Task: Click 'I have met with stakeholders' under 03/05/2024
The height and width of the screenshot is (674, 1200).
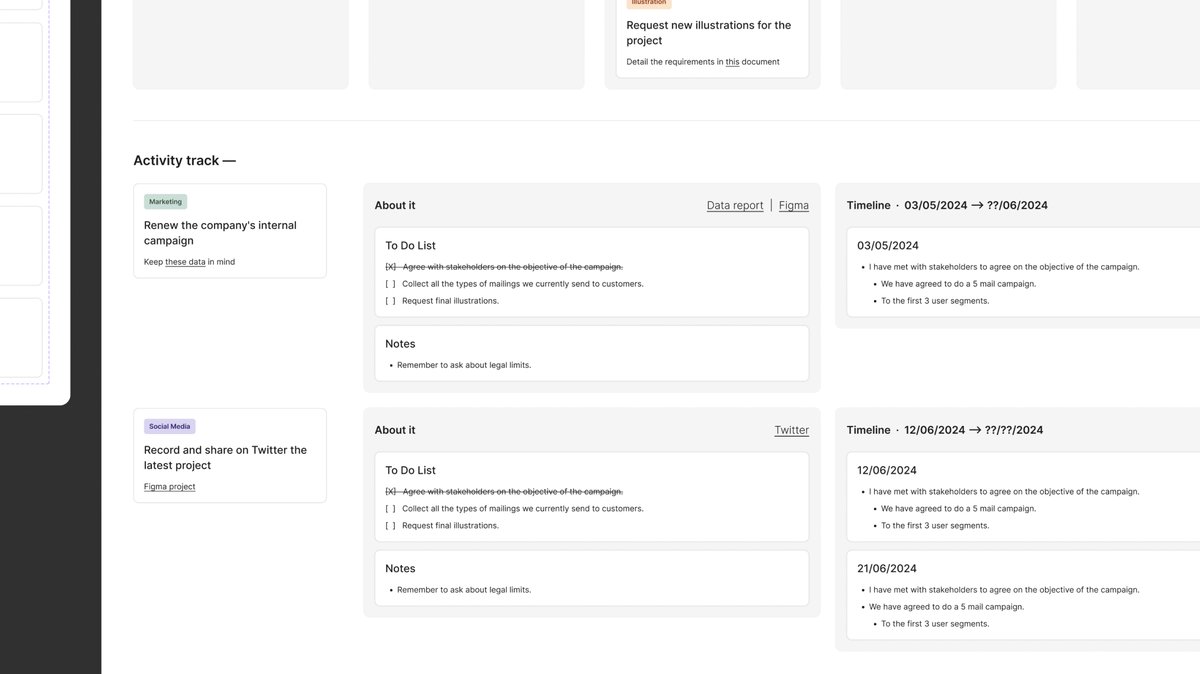Action: tap(1004, 267)
